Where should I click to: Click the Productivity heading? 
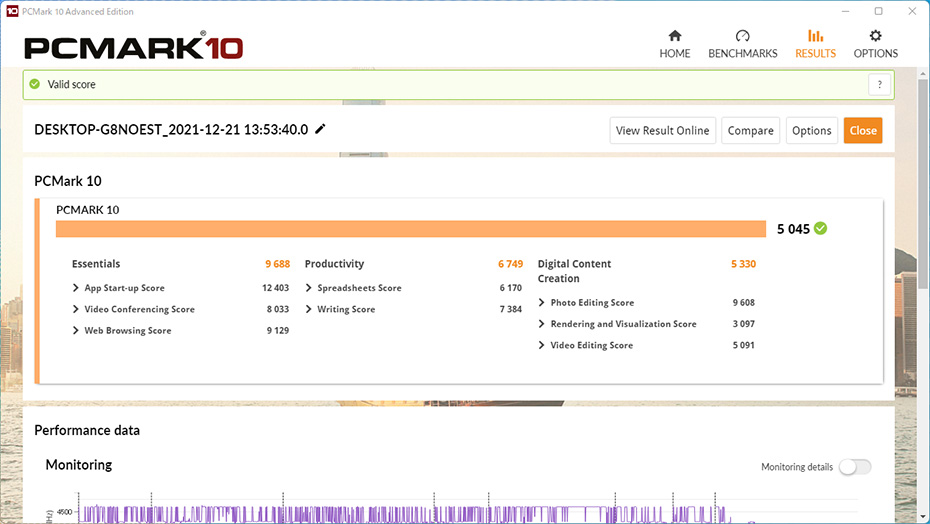335,264
